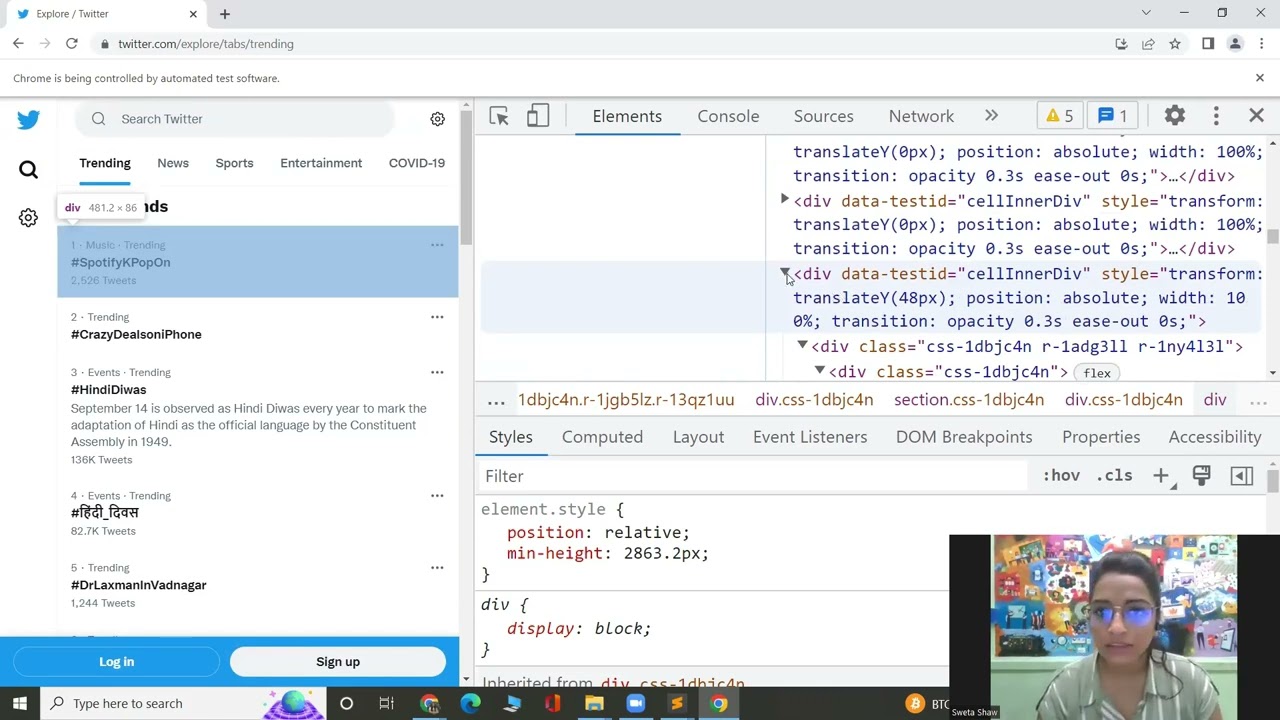
Task: Open Chrome profile avatar
Action: (x=1235, y=44)
